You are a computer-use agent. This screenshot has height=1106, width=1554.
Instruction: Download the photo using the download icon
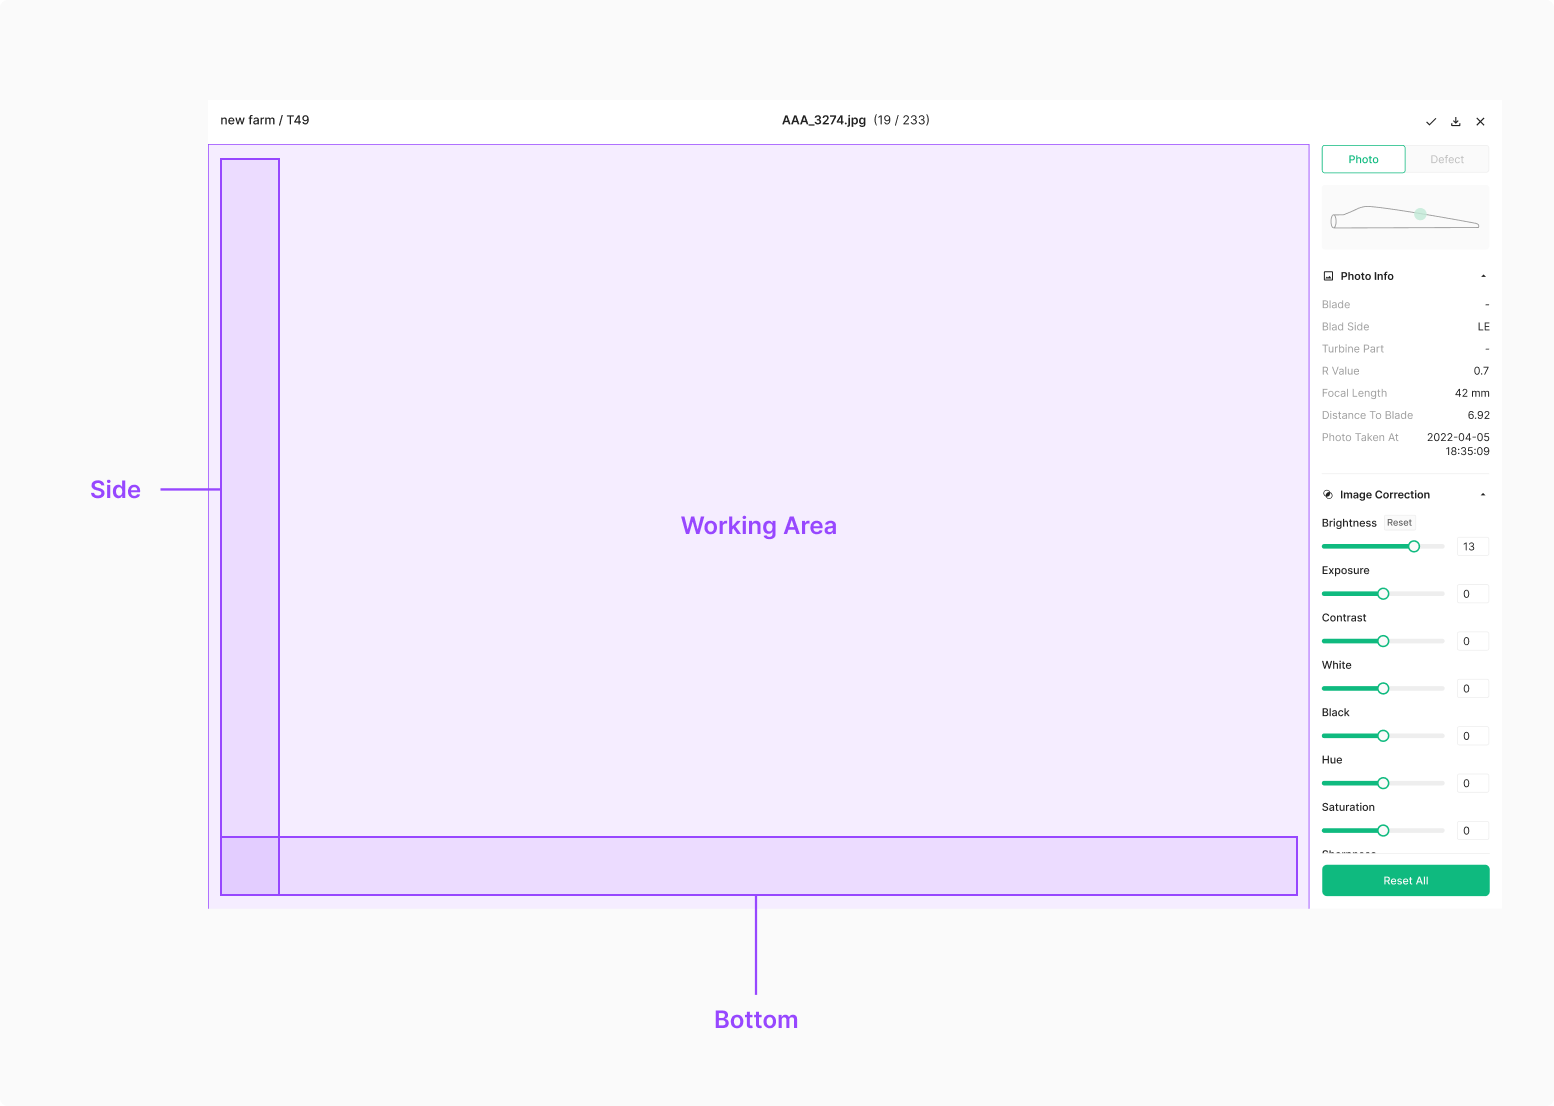tap(1456, 121)
